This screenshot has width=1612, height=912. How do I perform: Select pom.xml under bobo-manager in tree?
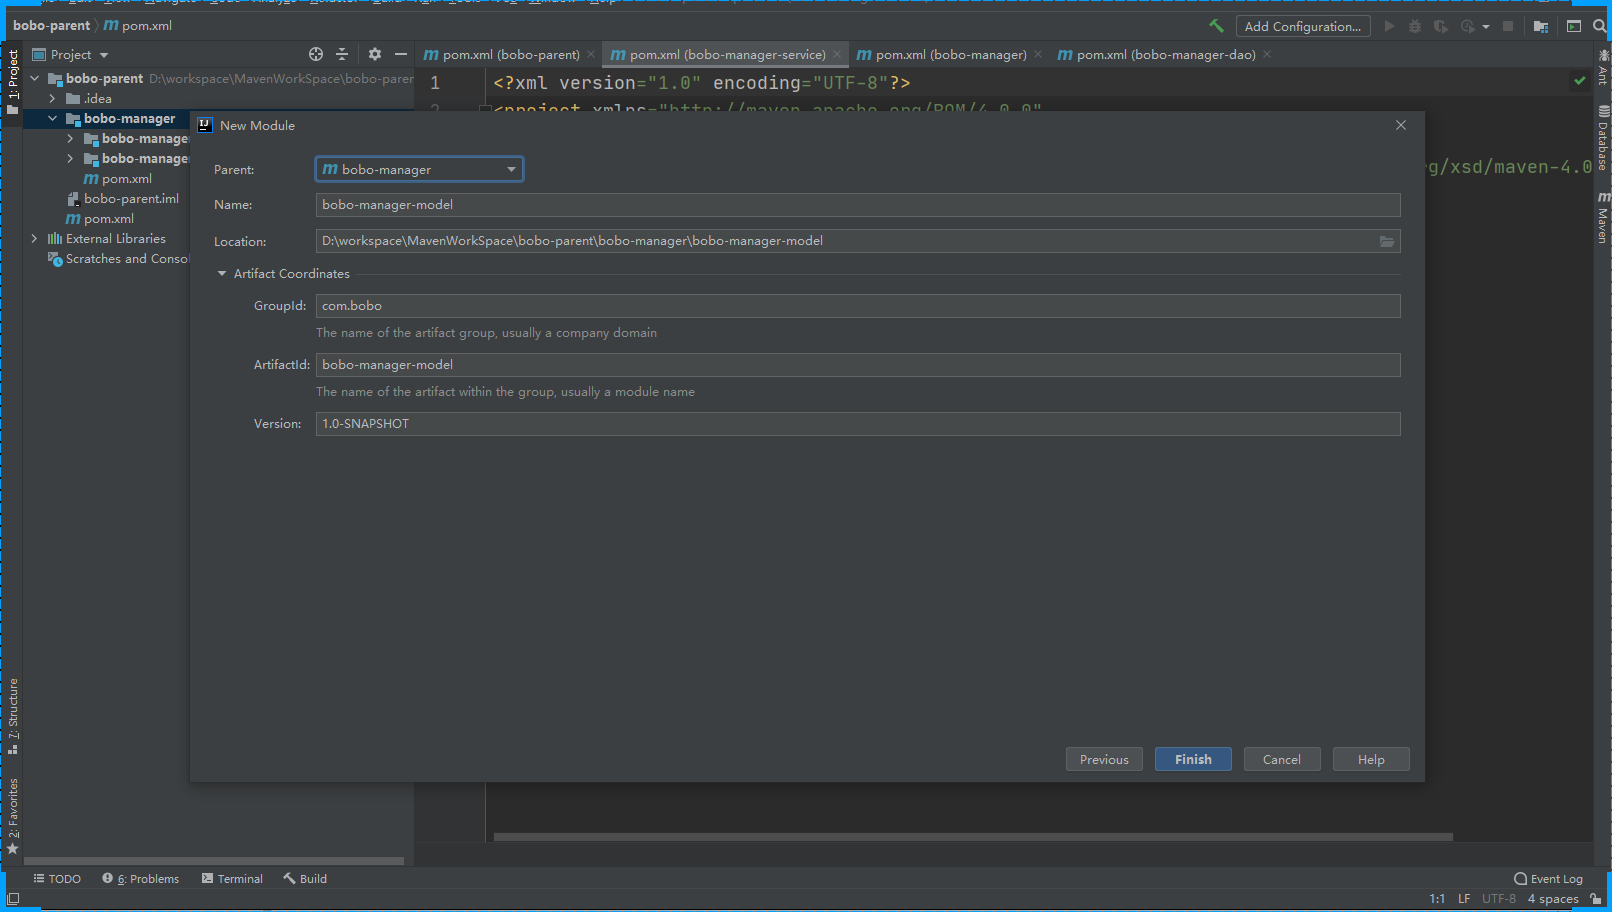[127, 178]
